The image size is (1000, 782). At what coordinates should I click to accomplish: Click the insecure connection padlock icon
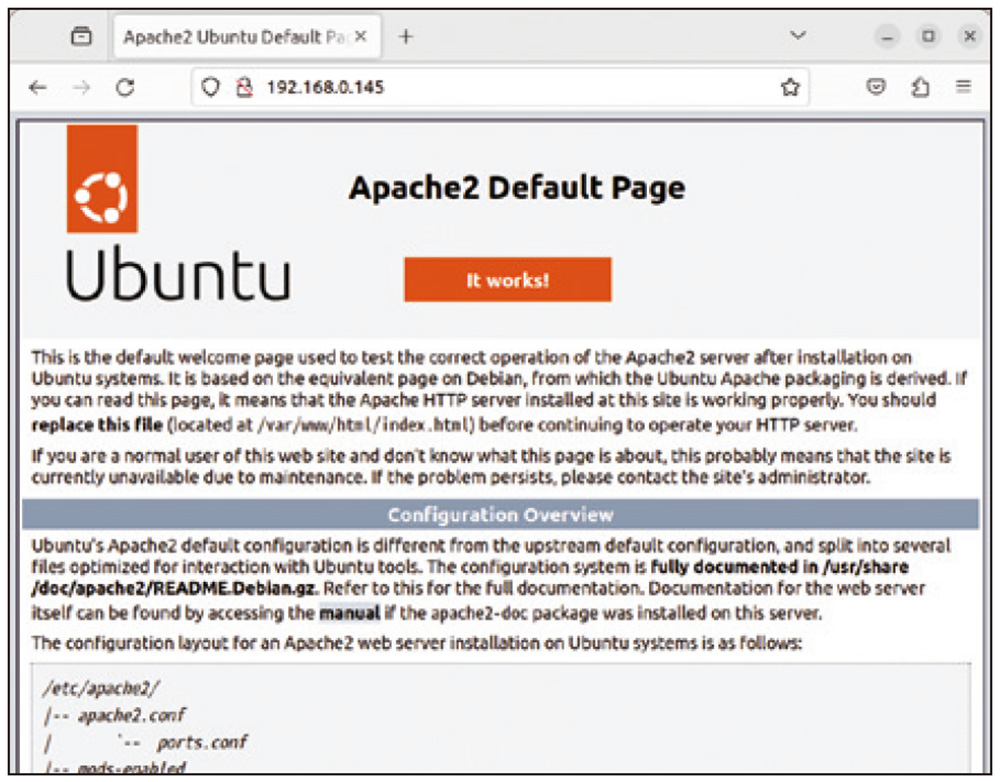[245, 87]
